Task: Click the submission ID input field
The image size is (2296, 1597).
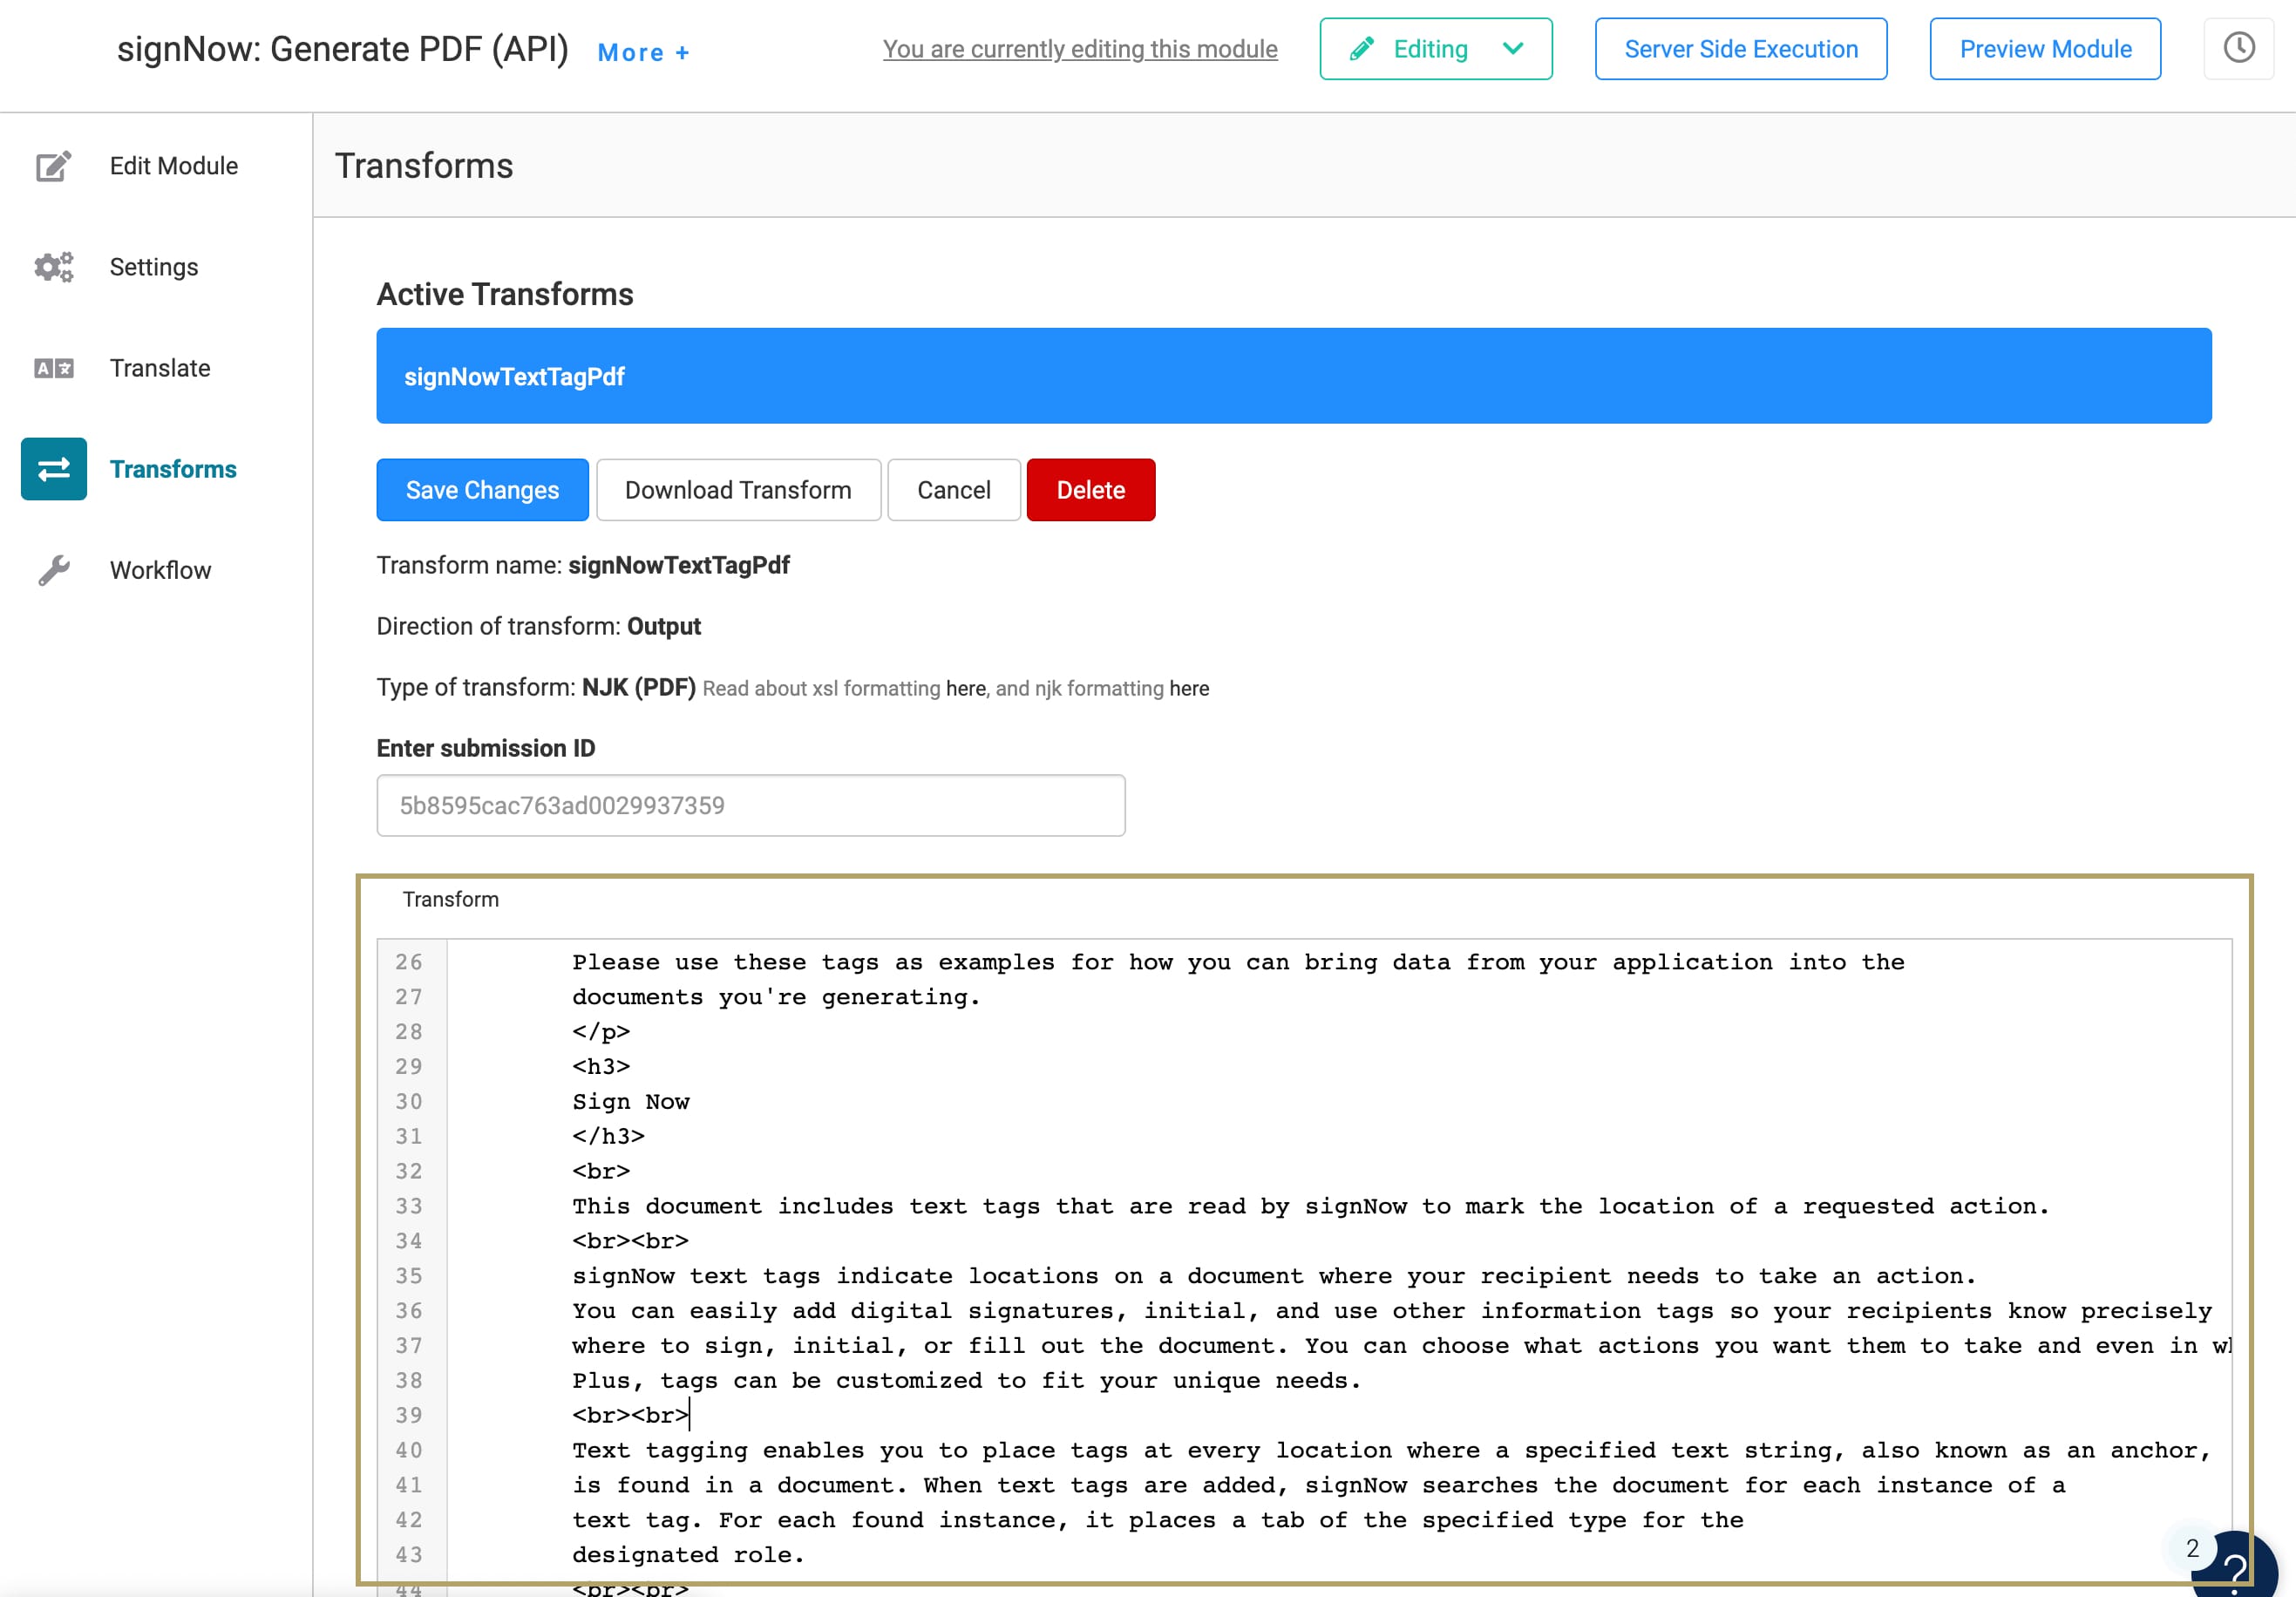Action: [x=751, y=805]
